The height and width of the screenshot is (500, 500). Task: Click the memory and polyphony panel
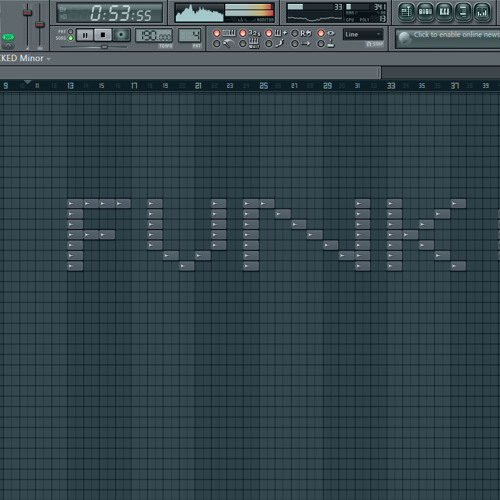click(366, 13)
